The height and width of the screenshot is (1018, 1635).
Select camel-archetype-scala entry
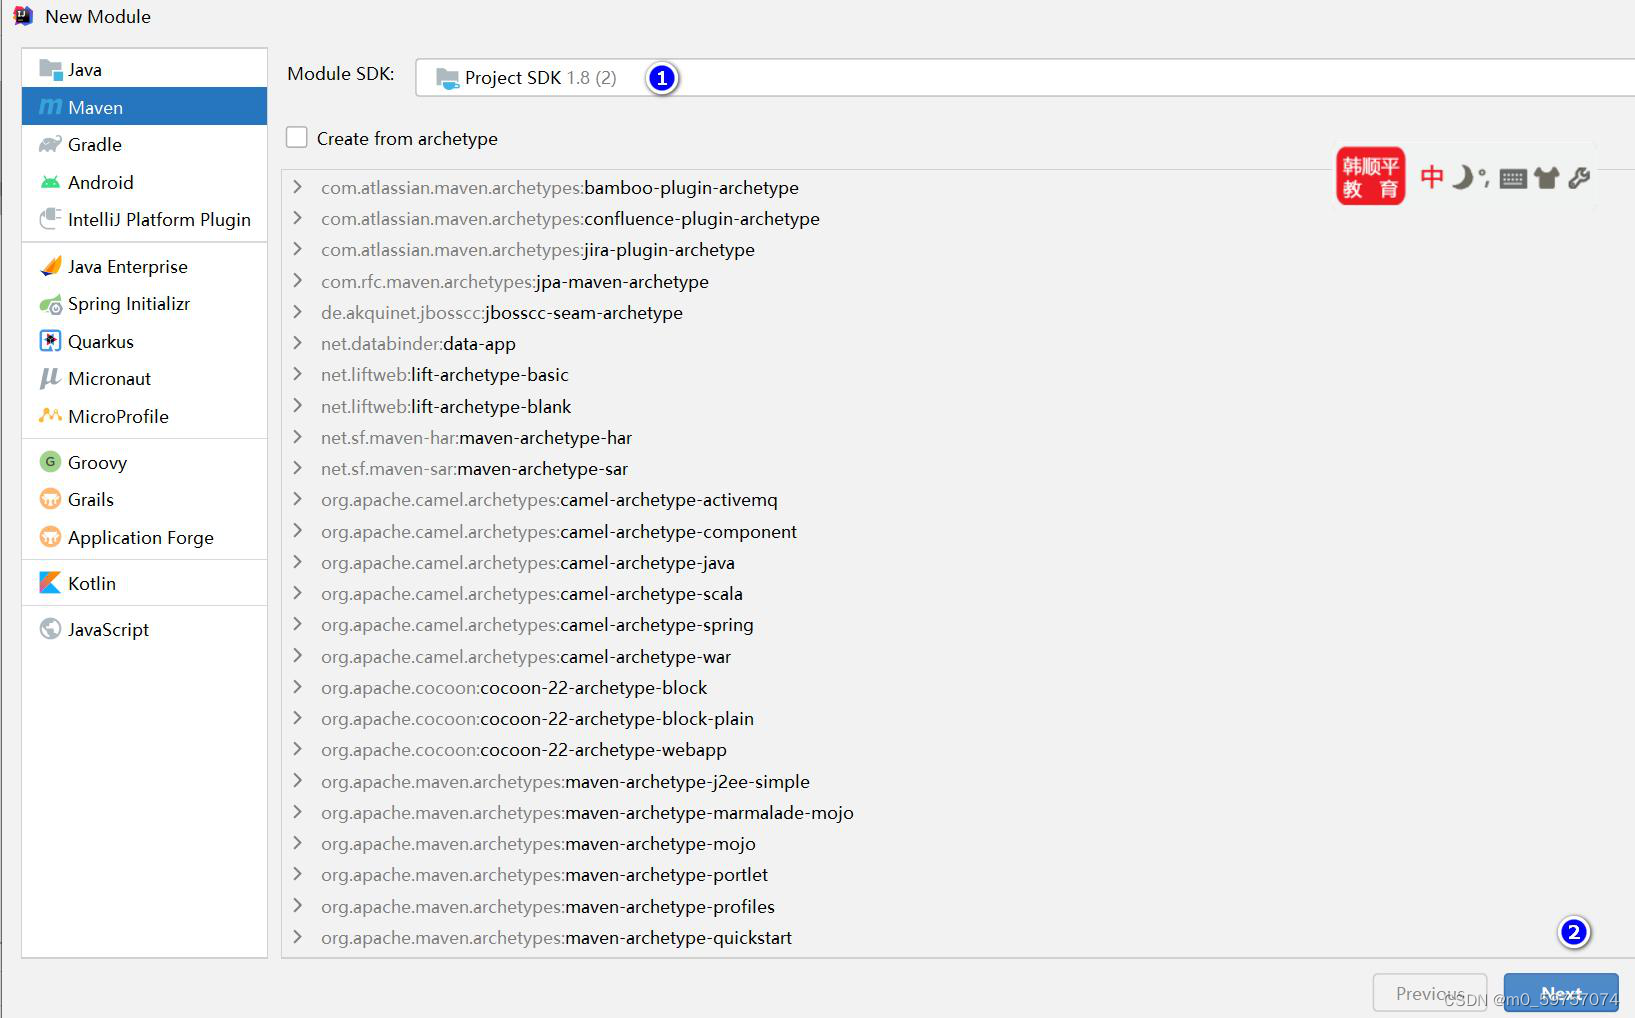532,593
